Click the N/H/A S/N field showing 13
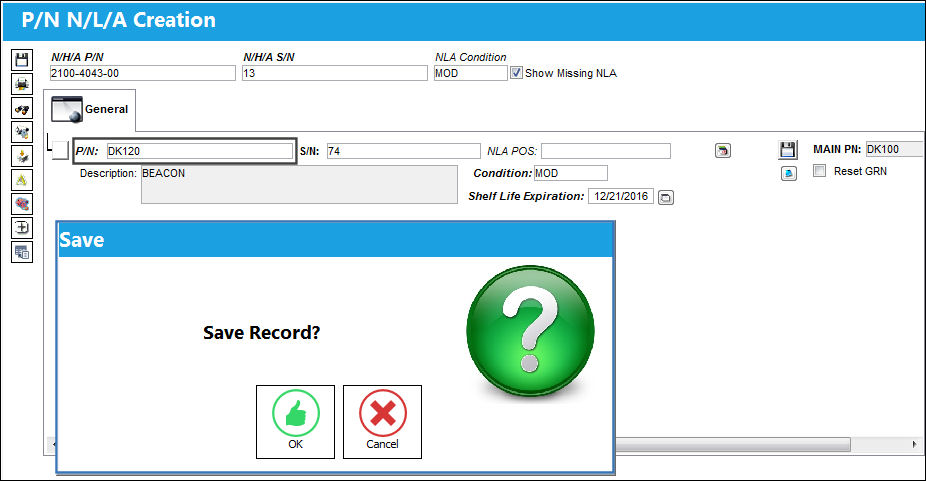This screenshot has height=481, width=926. click(x=334, y=73)
